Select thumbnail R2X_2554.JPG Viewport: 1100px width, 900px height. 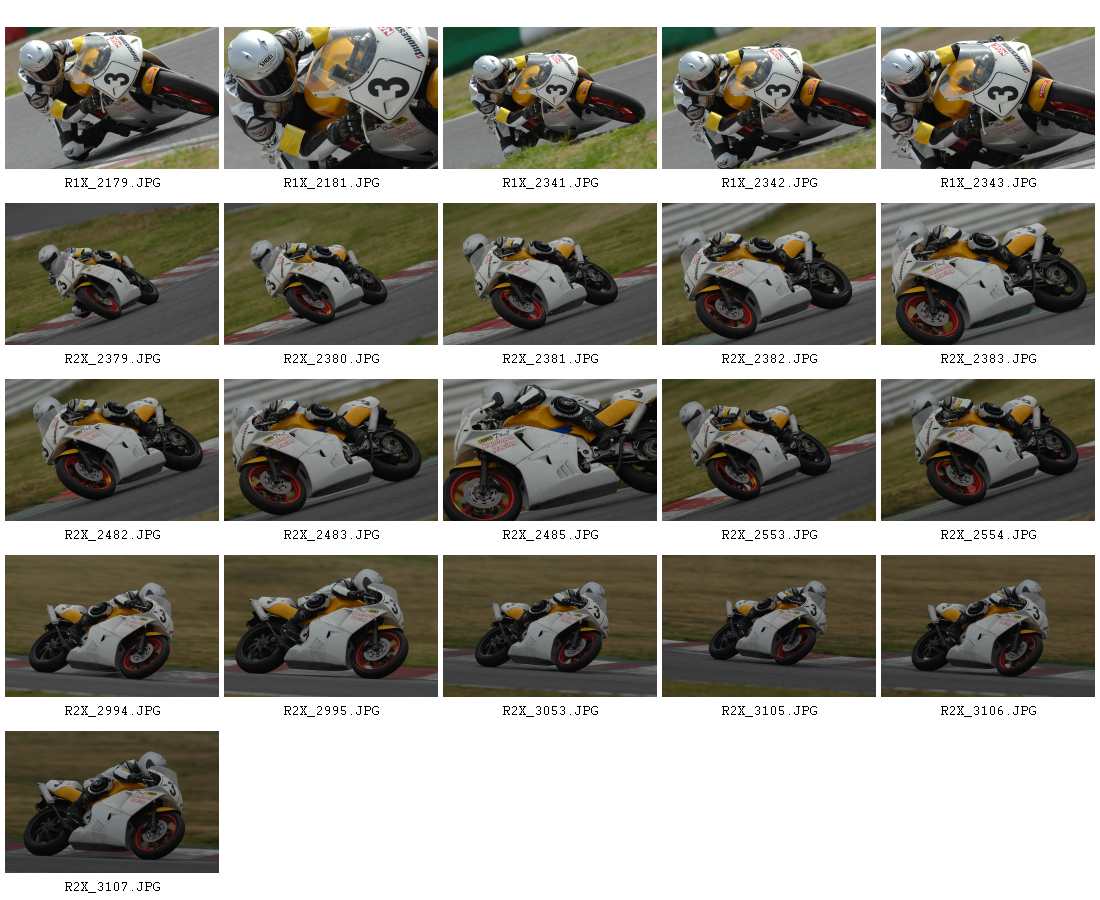(988, 450)
